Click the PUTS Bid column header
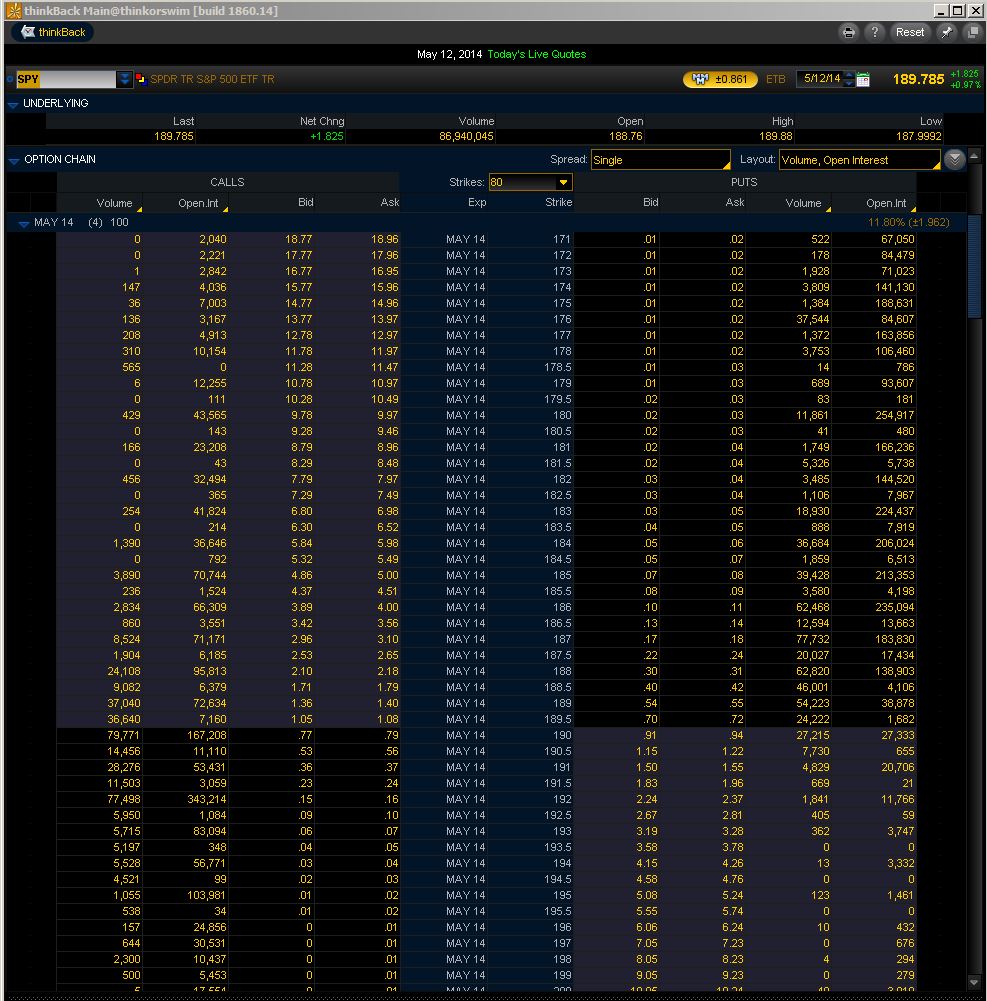This screenshot has width=987, height=1001. (x=651, y=202)
